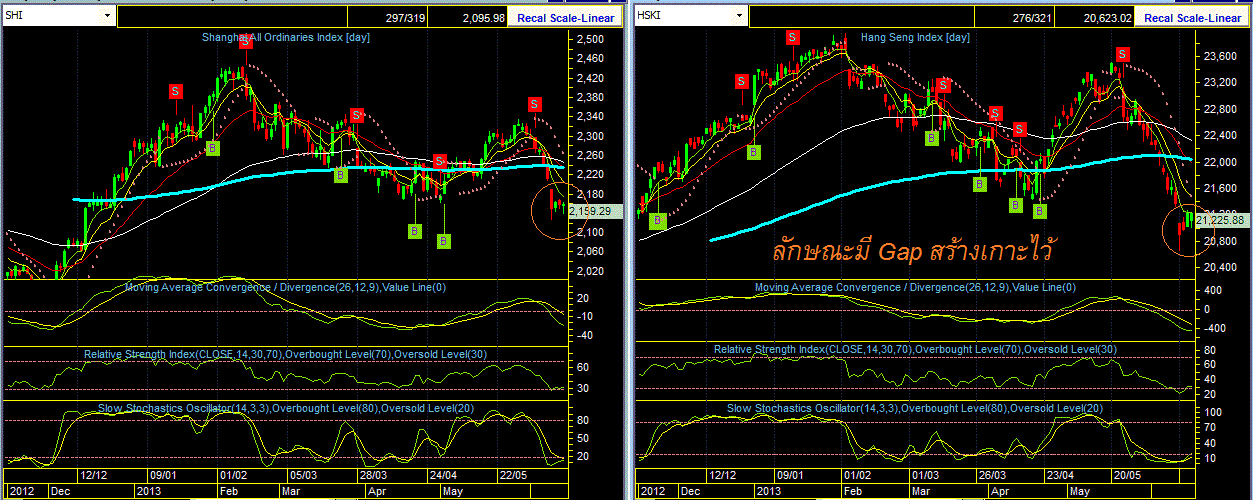Image resolution: width=1253 pixels, height=500 pixels.
Task: Click the leftmost S marker on Shanghai chart
Action: [x=175, y=90]
